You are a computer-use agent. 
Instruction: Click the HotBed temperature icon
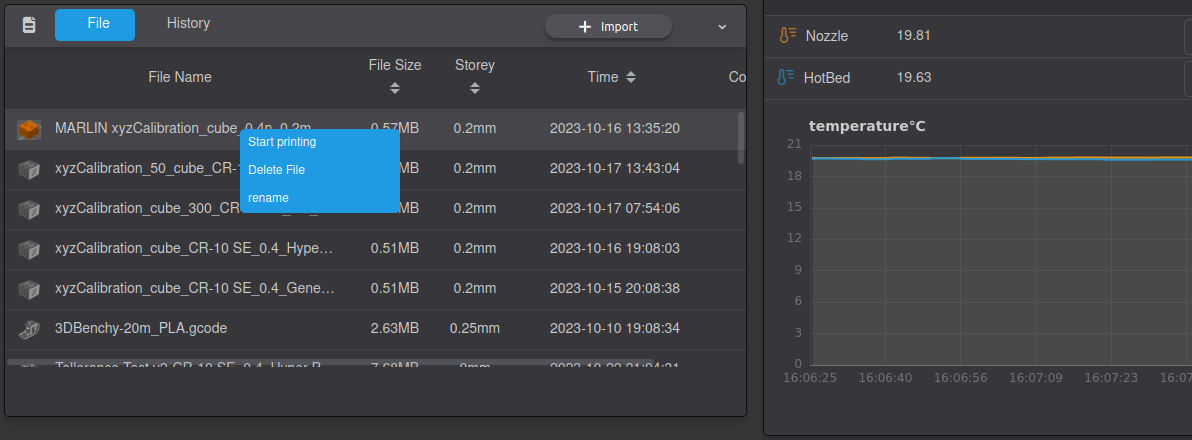(x=787, y=77)
